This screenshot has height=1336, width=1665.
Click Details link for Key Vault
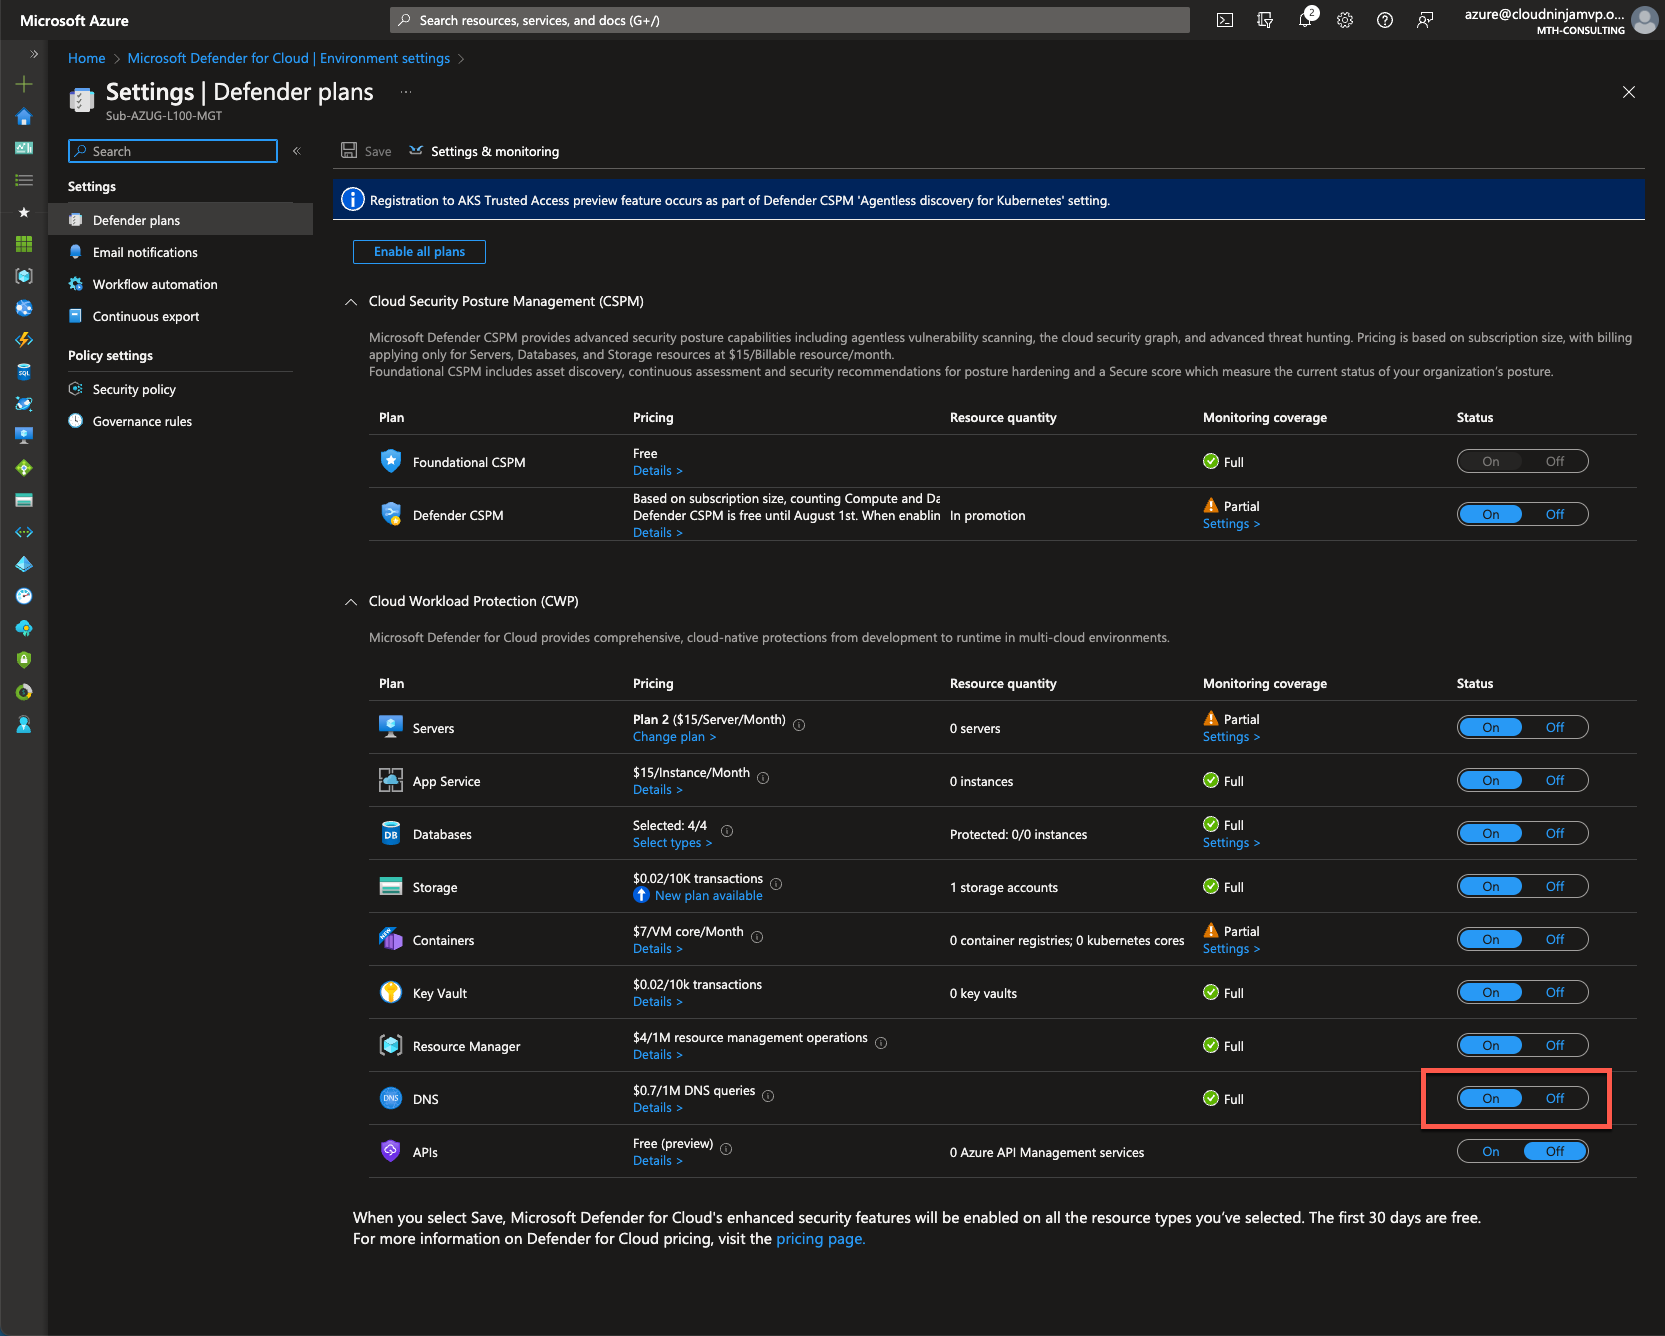[657, 1002]
